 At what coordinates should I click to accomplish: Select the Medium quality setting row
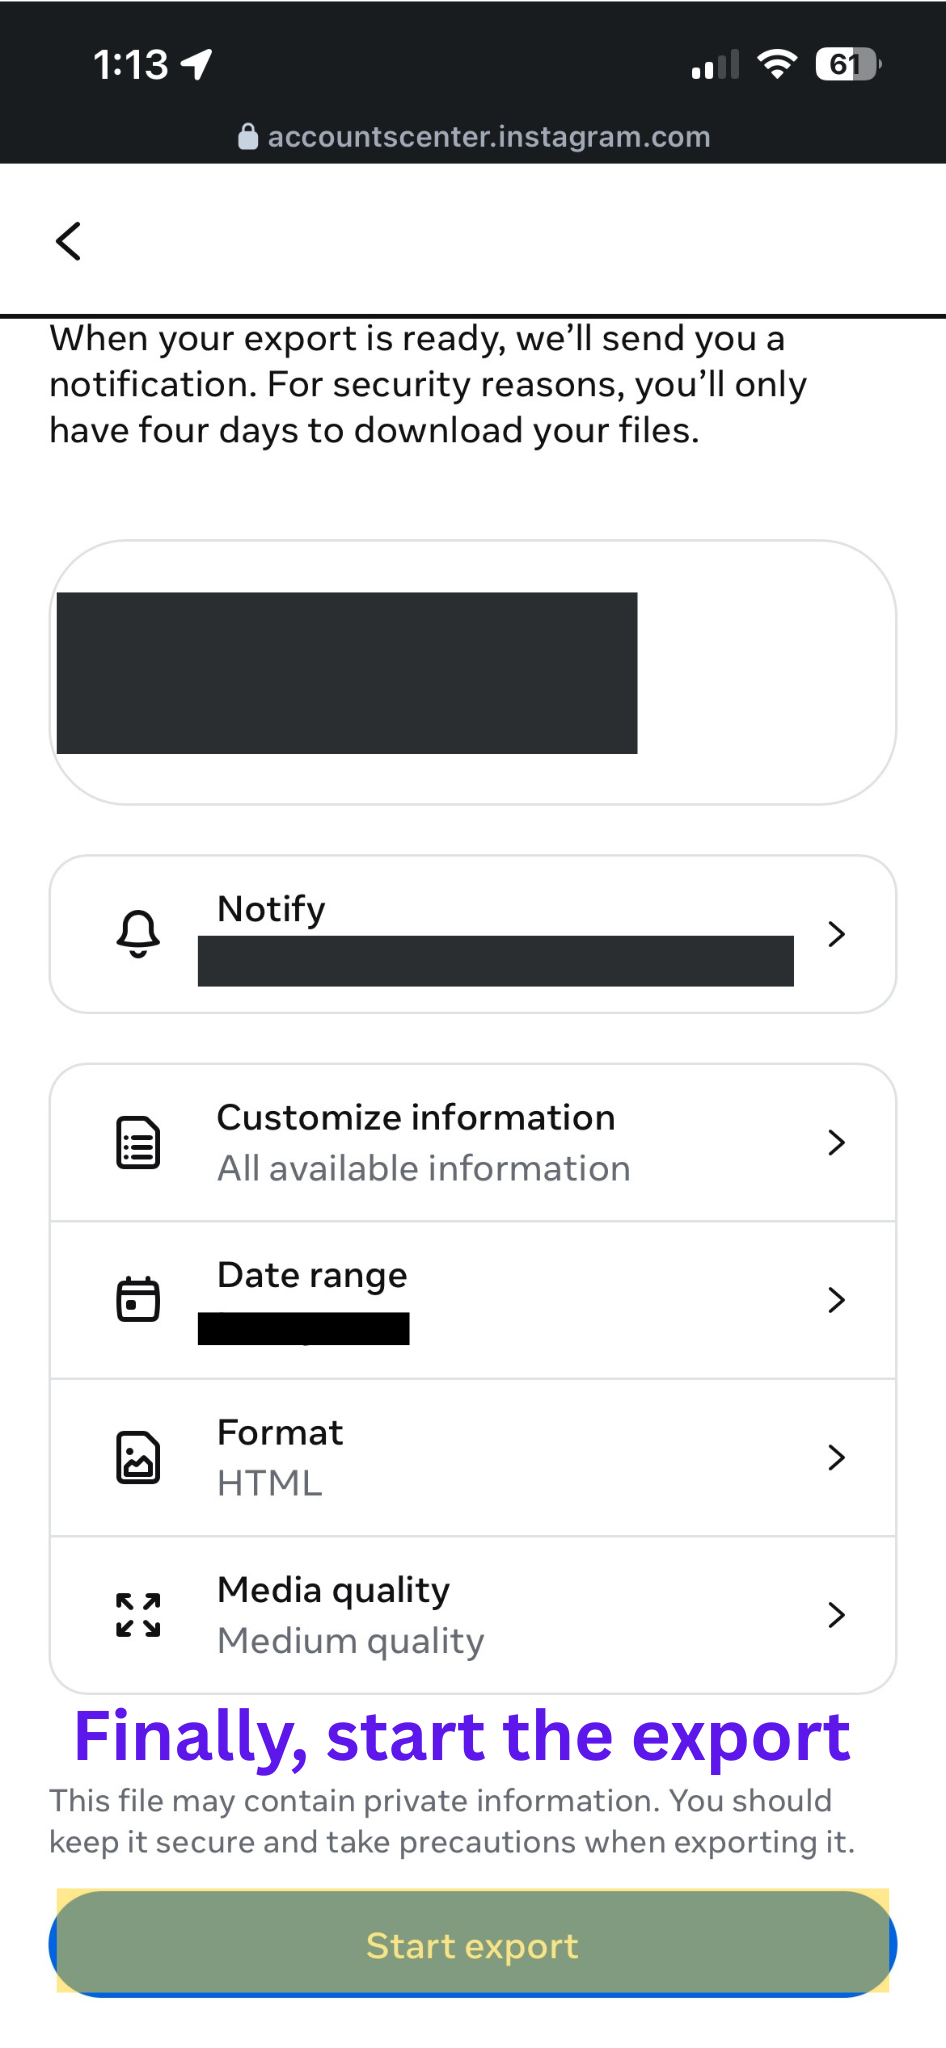coord(473,1614)
